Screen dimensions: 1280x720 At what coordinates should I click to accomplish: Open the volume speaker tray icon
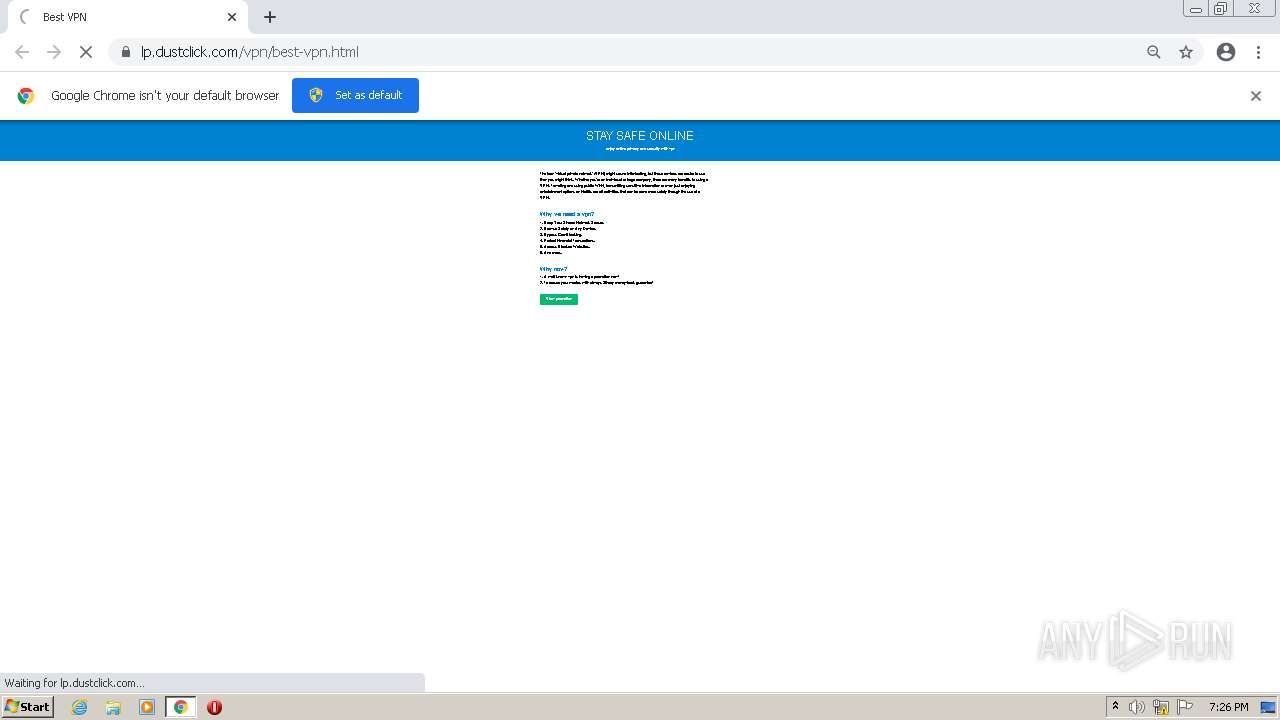[1137, 707]
